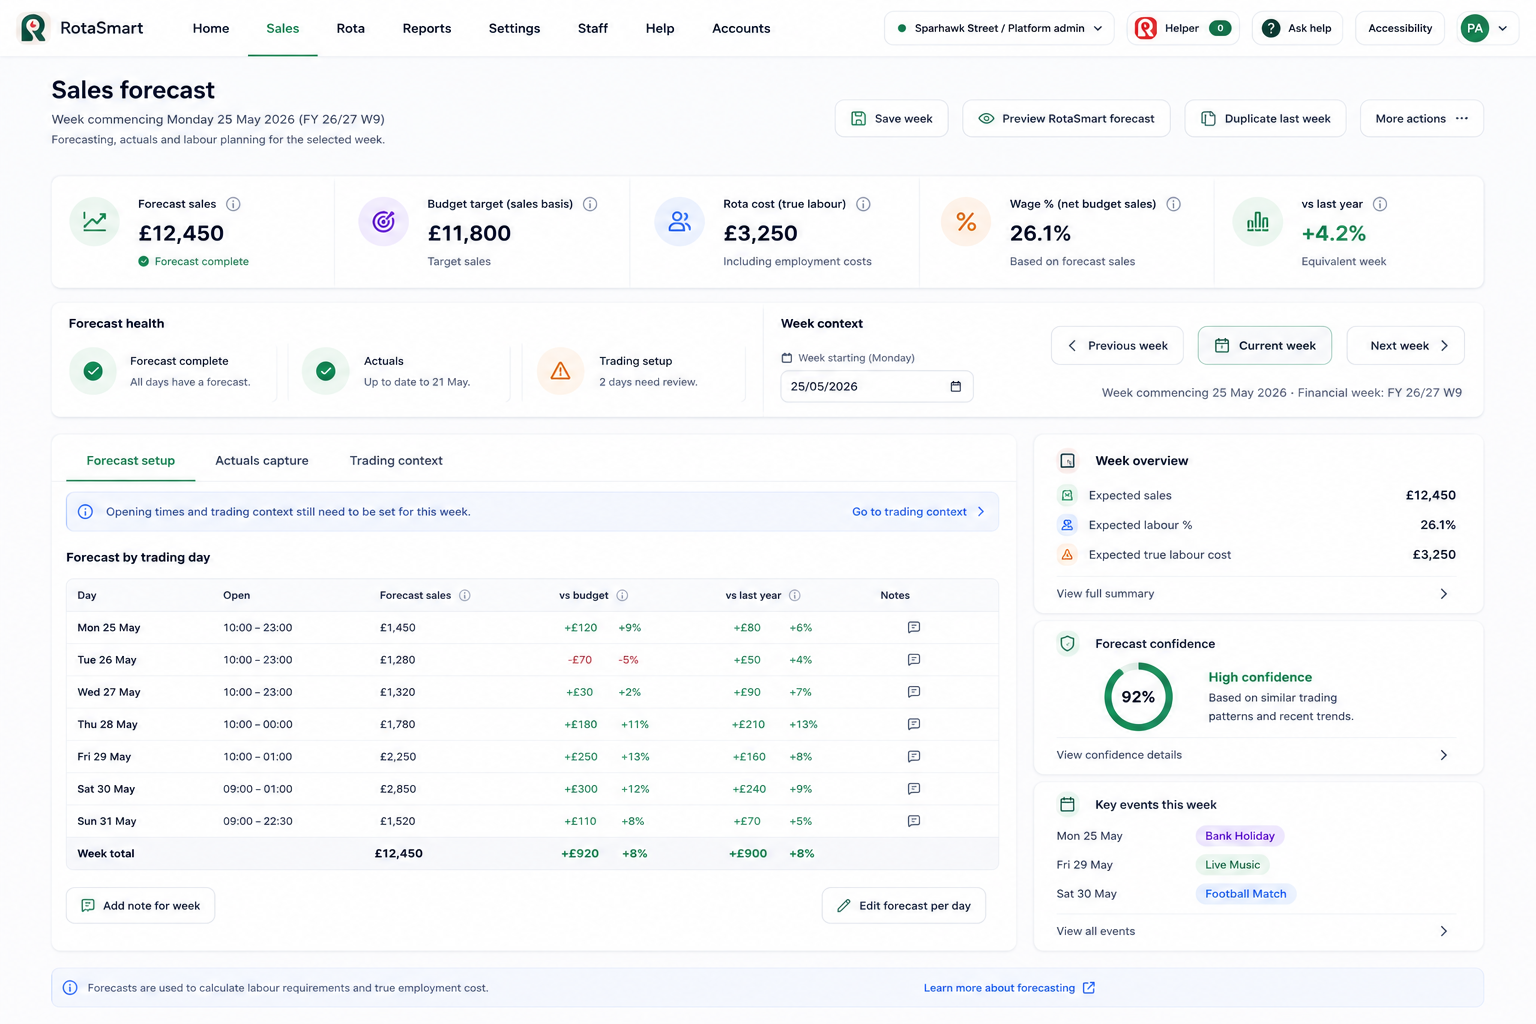The image size is (1536, 1024).
Task: Open note icon for Mon 25 May row
Action: [914, 627]
